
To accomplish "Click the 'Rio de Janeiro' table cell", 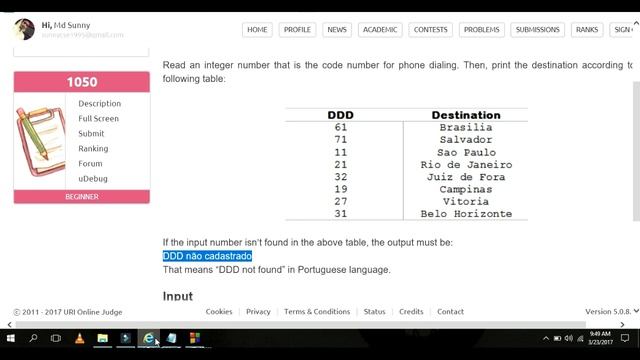I will click(466, 165).
